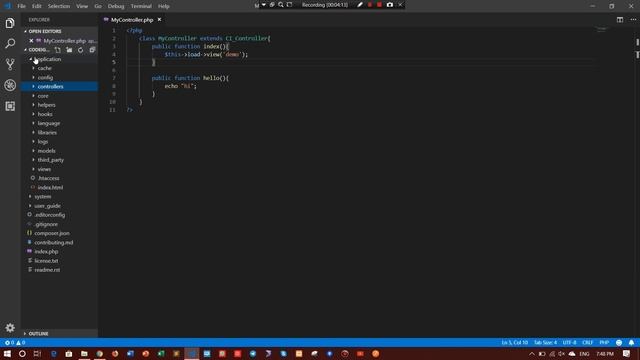Click the New Folder icon in explorer header

(69, 50)
